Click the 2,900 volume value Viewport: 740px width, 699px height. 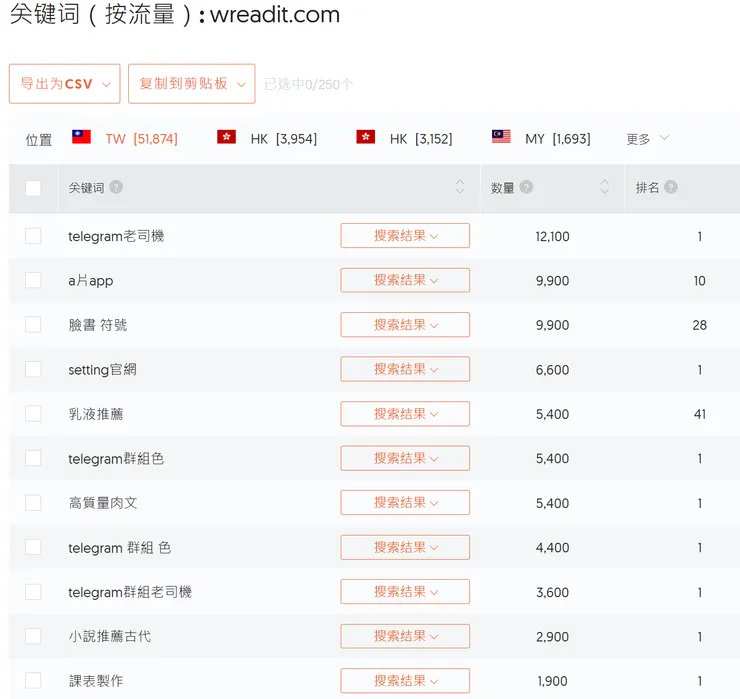[552, 637]
